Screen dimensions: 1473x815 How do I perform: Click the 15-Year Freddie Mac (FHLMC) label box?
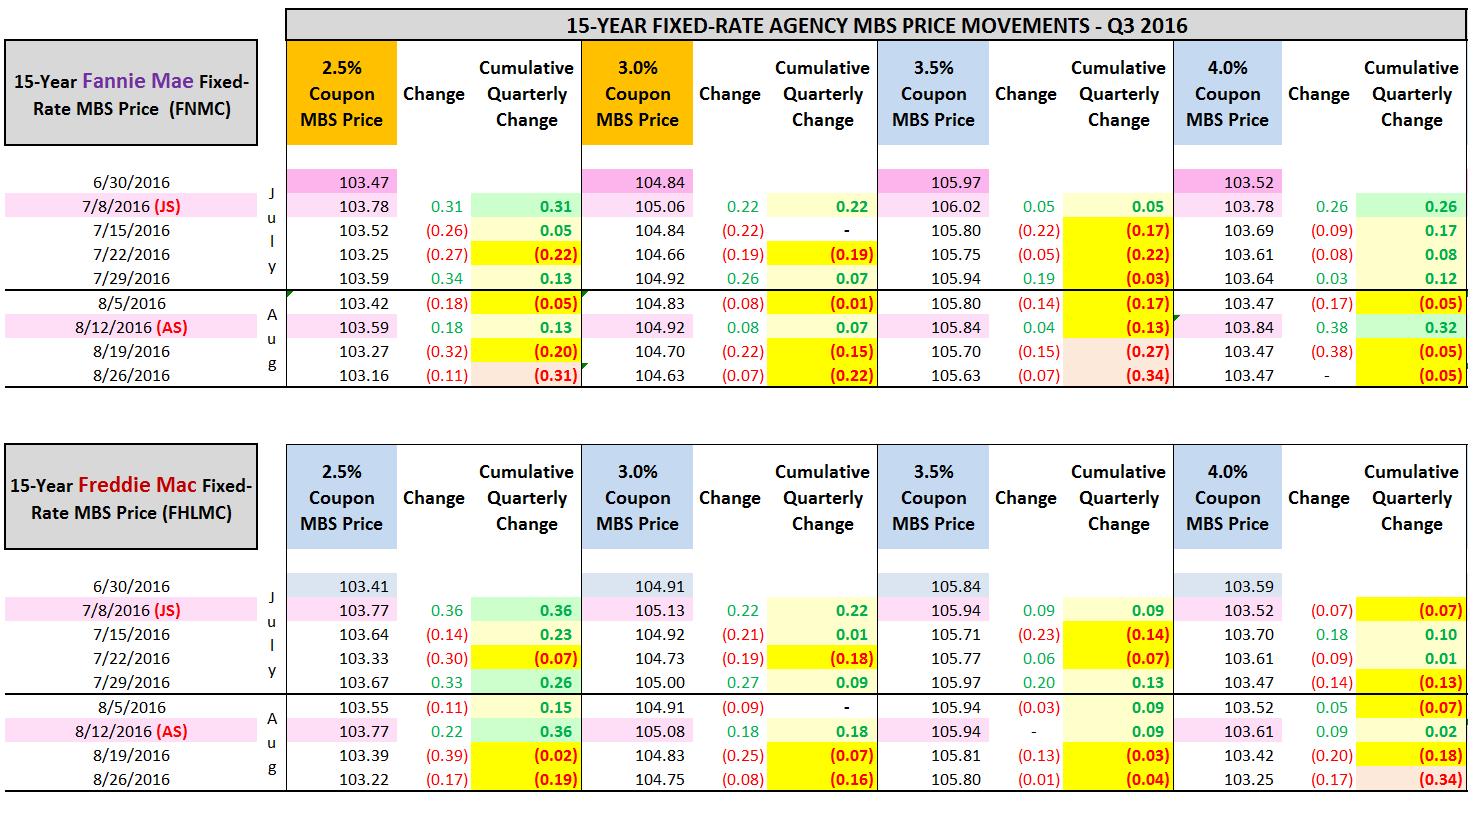coord(131,498)
